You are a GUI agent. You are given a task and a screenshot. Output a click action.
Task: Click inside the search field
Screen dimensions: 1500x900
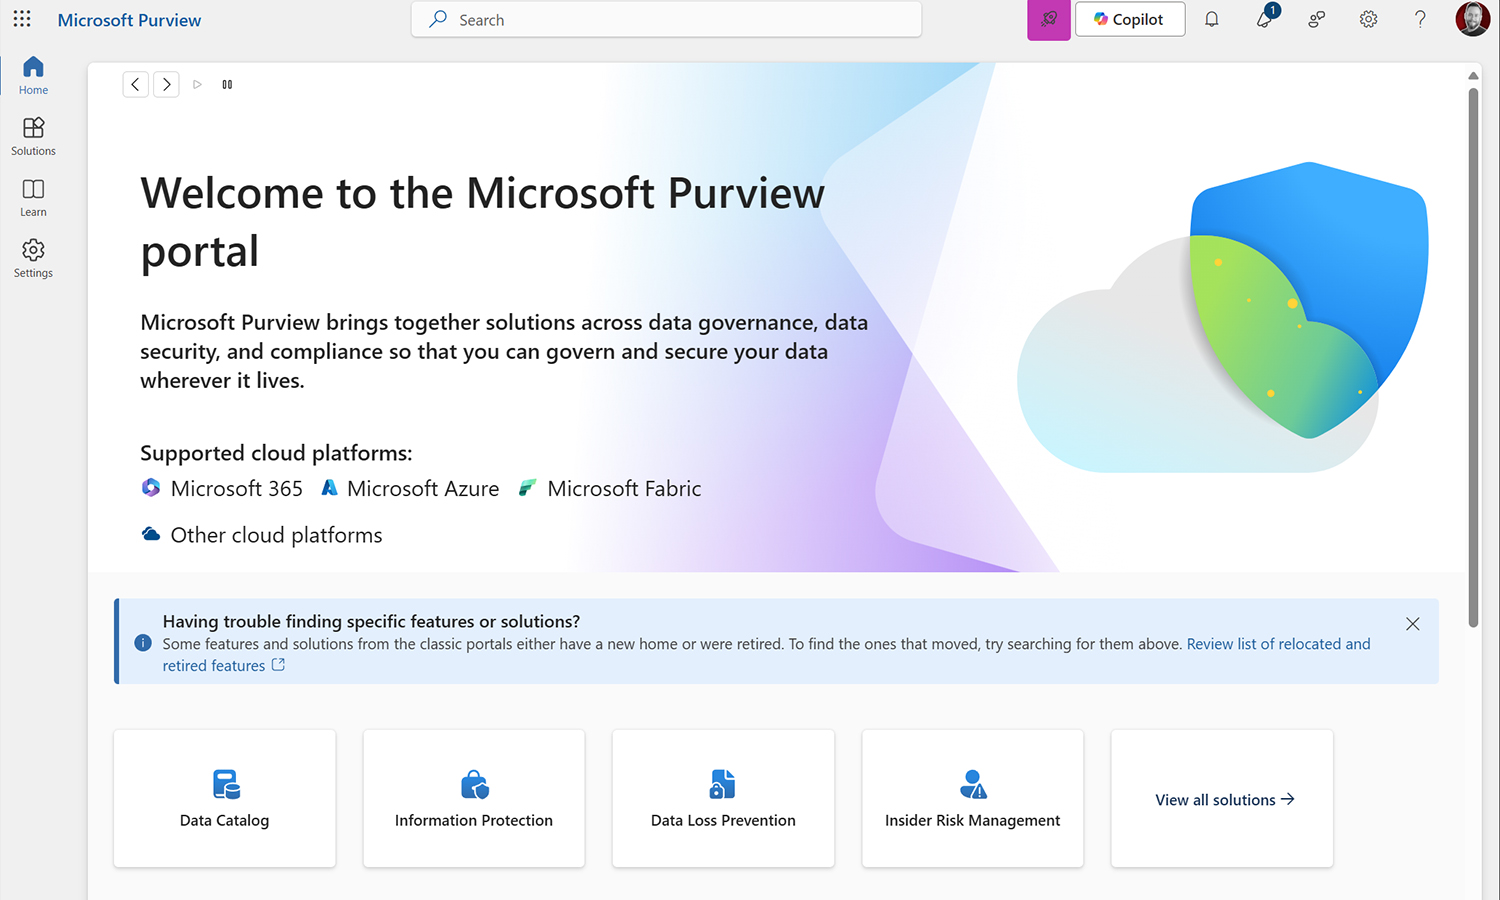(x=666, y=19)
